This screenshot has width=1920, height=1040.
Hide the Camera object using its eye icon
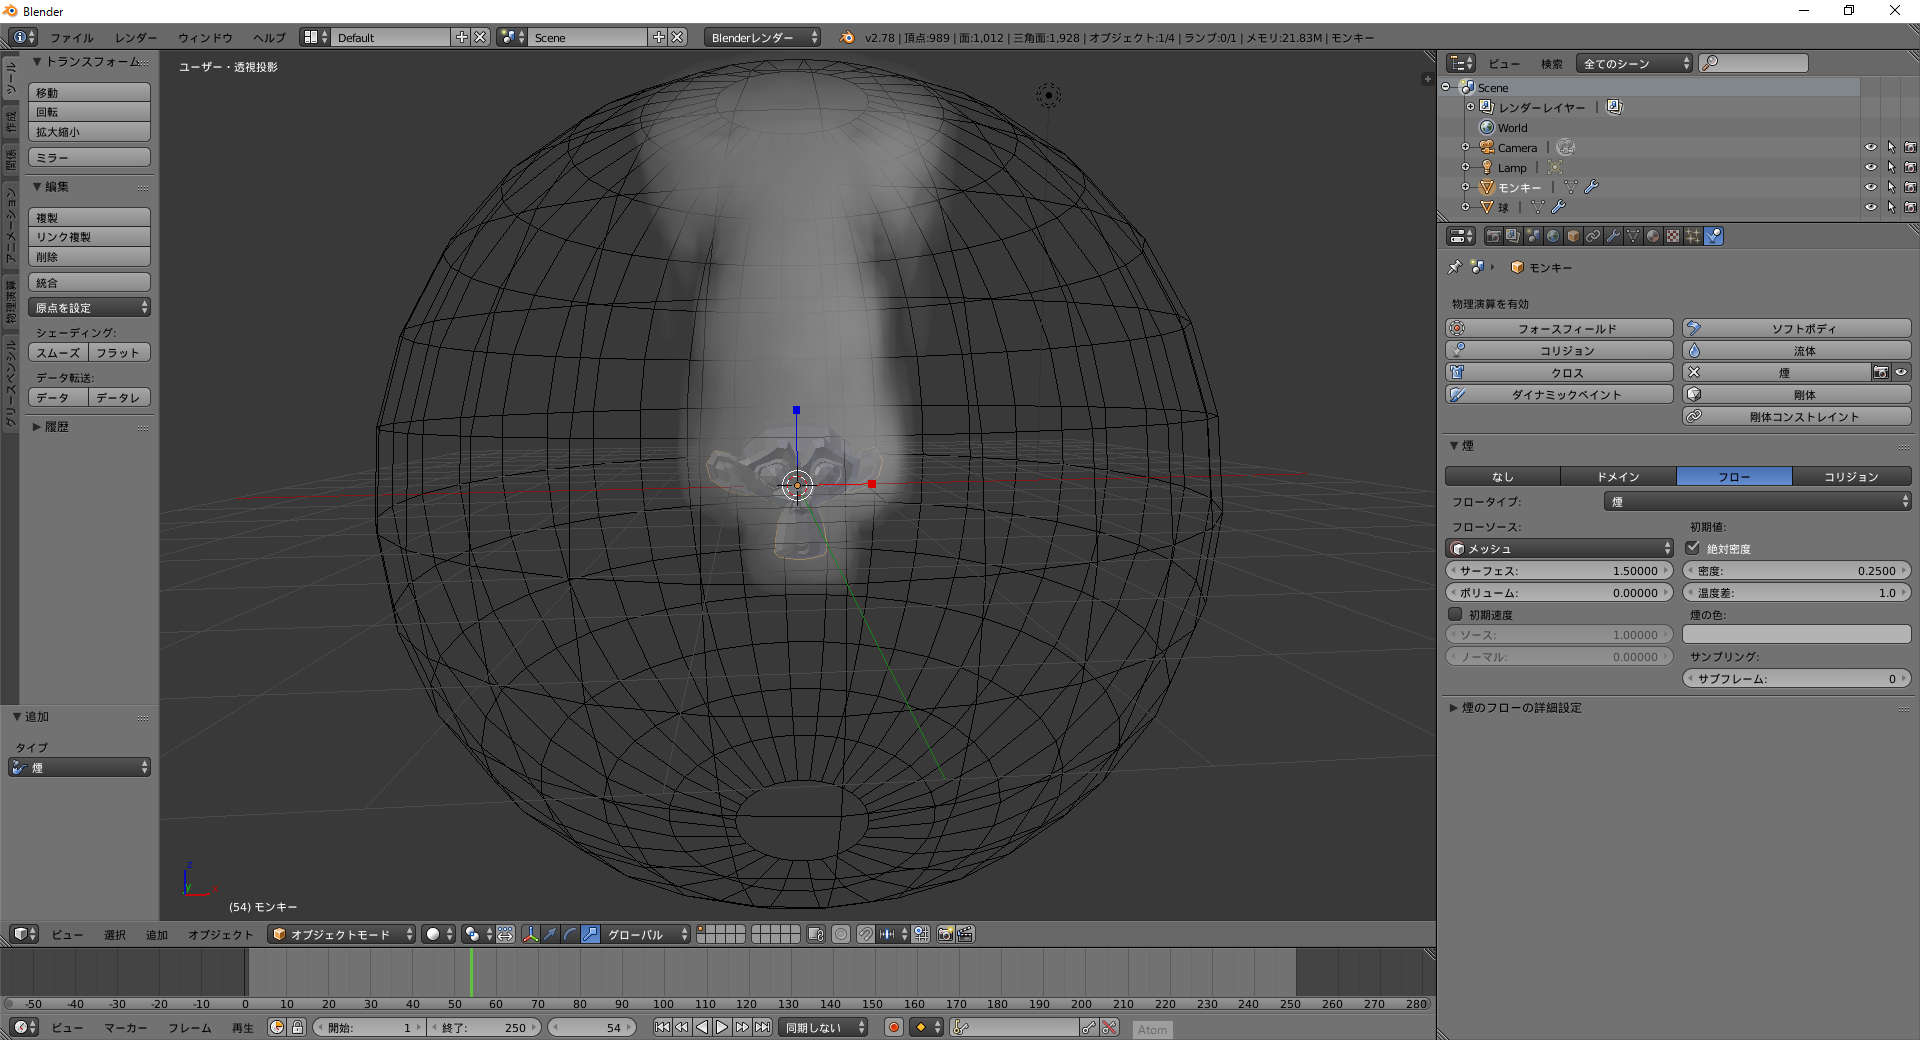point(1870,147)
